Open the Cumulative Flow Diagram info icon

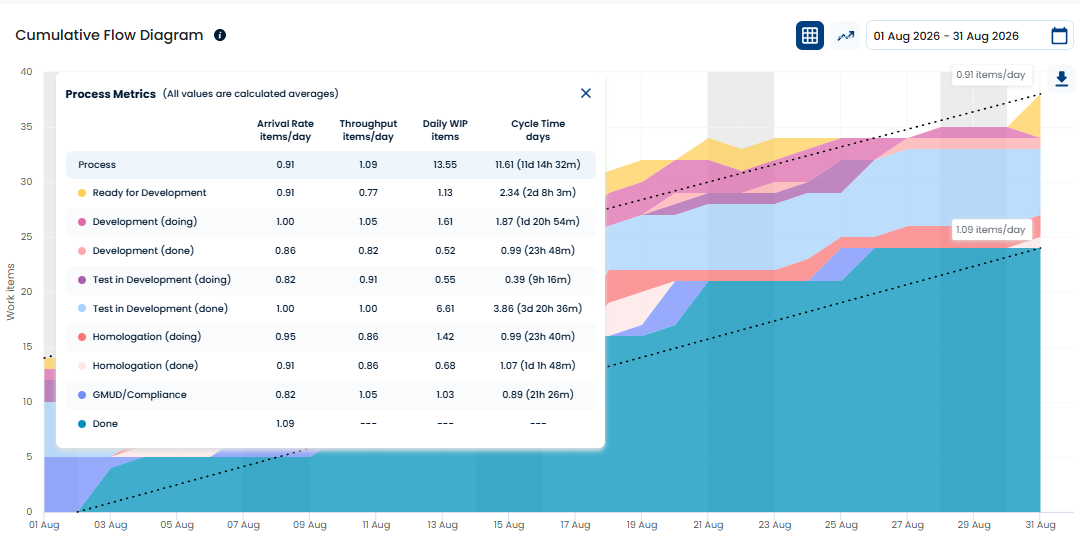pyautogui.click(x=220, y=35)
